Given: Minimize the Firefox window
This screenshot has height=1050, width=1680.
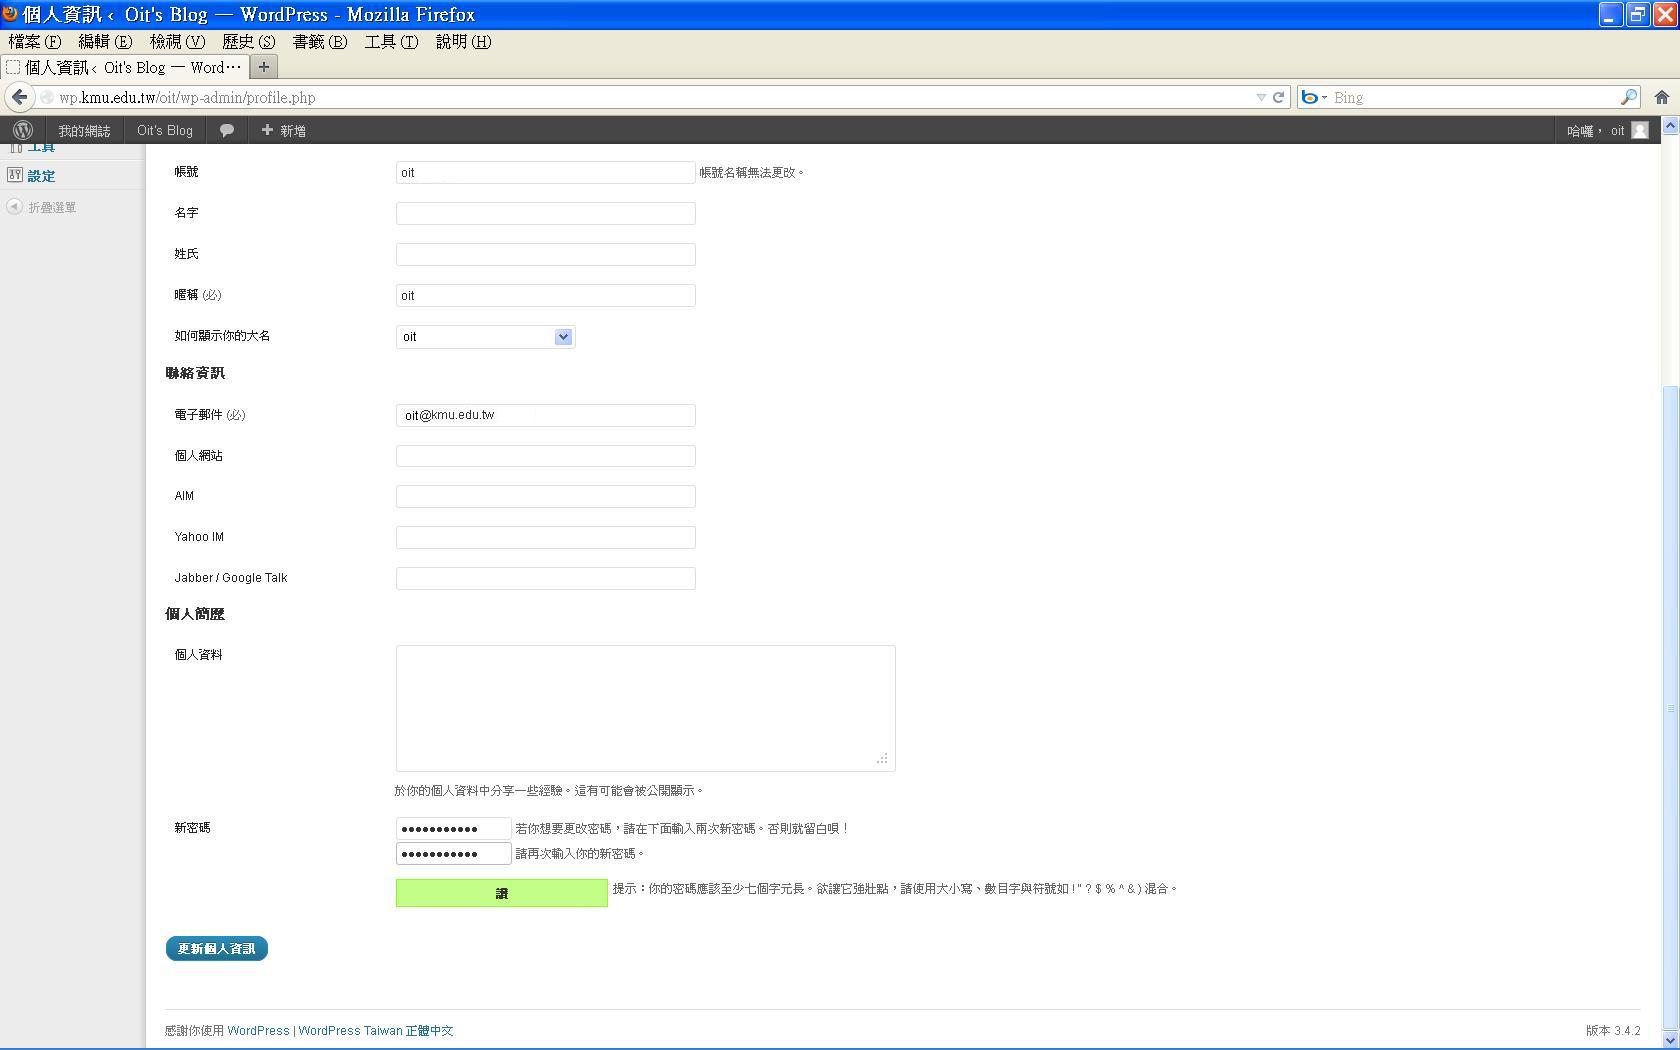Looking at the screenshot, I should click(x=1610, y=14).
